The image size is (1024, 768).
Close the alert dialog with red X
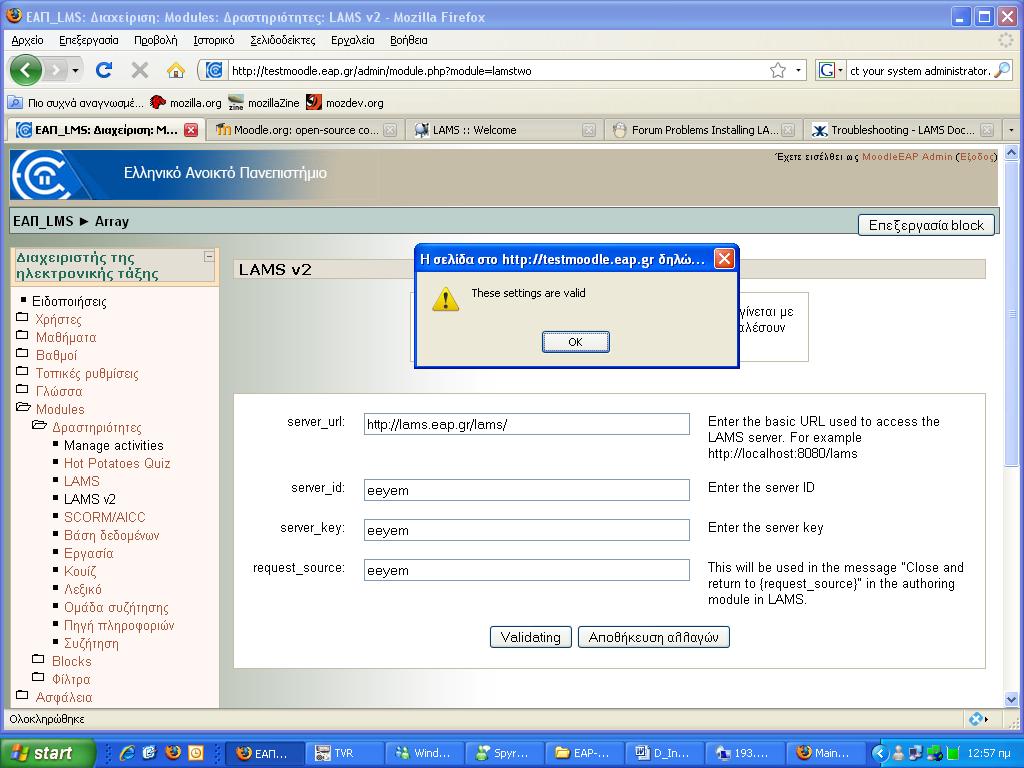tap(725, 259)
